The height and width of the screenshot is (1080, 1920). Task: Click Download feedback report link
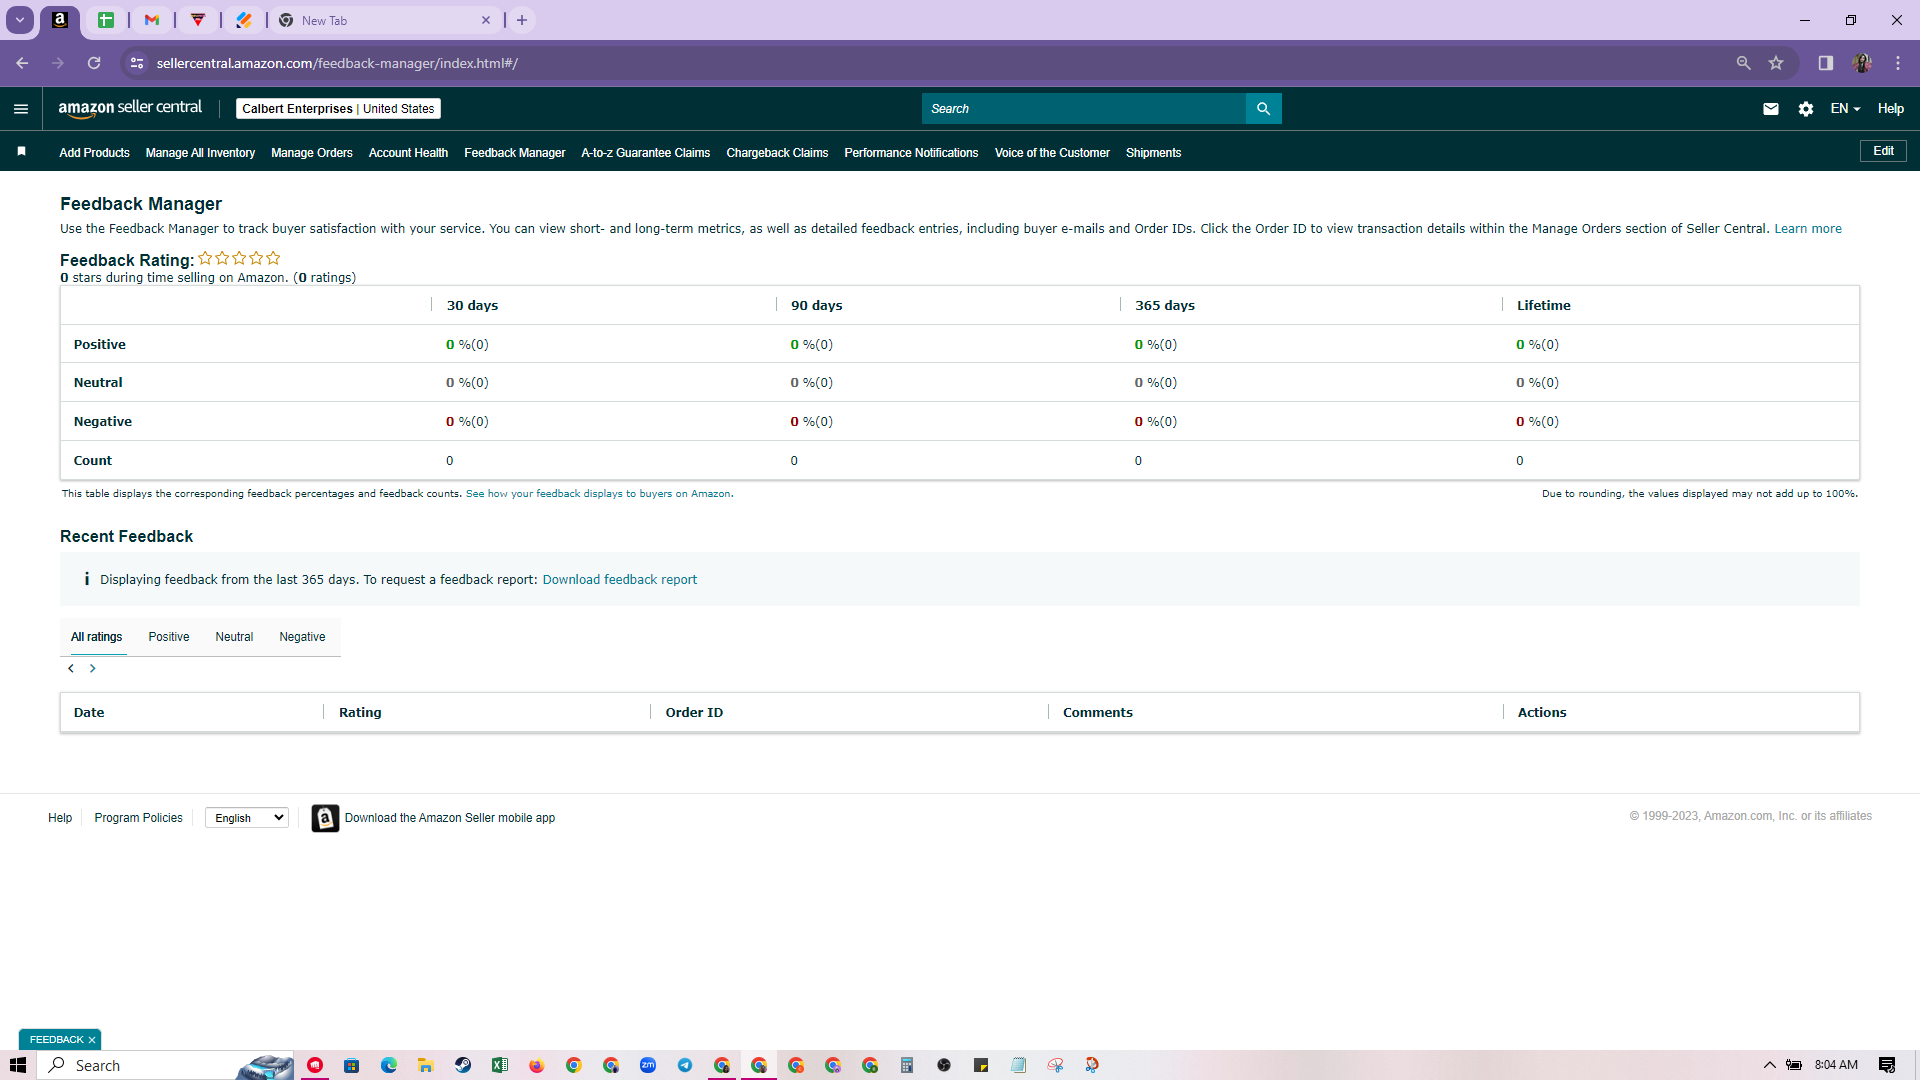[x=620, y=580]
